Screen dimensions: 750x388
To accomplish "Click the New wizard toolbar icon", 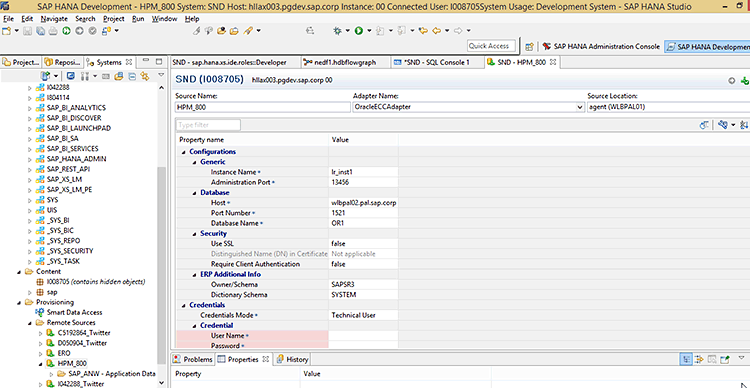I will (x=6, y=31).
